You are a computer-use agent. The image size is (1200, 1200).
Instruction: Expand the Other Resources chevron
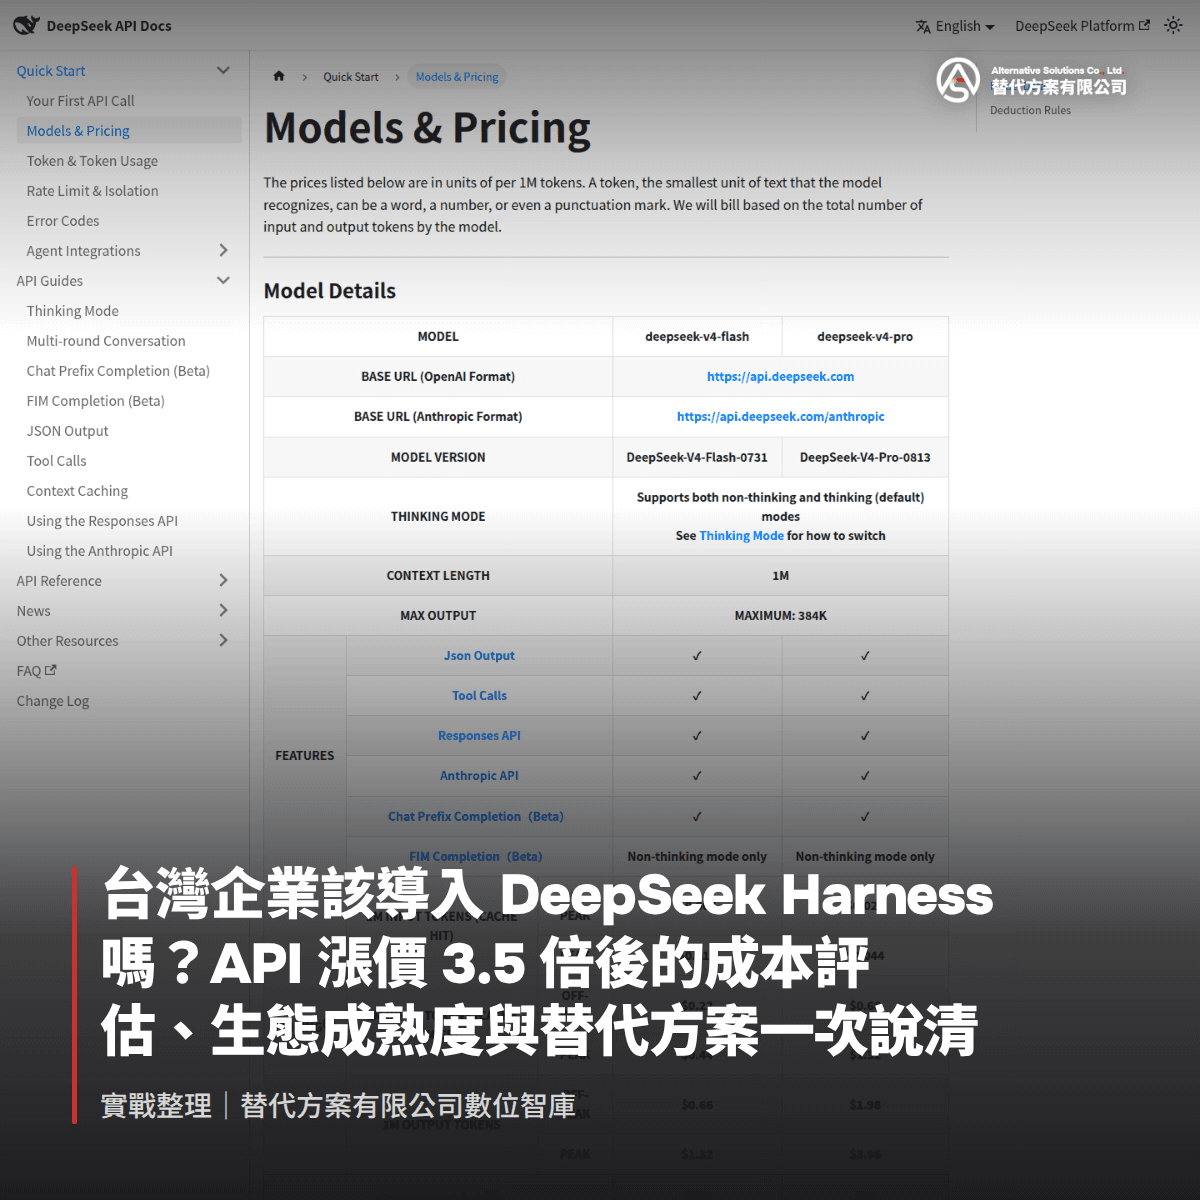[223, 640]
